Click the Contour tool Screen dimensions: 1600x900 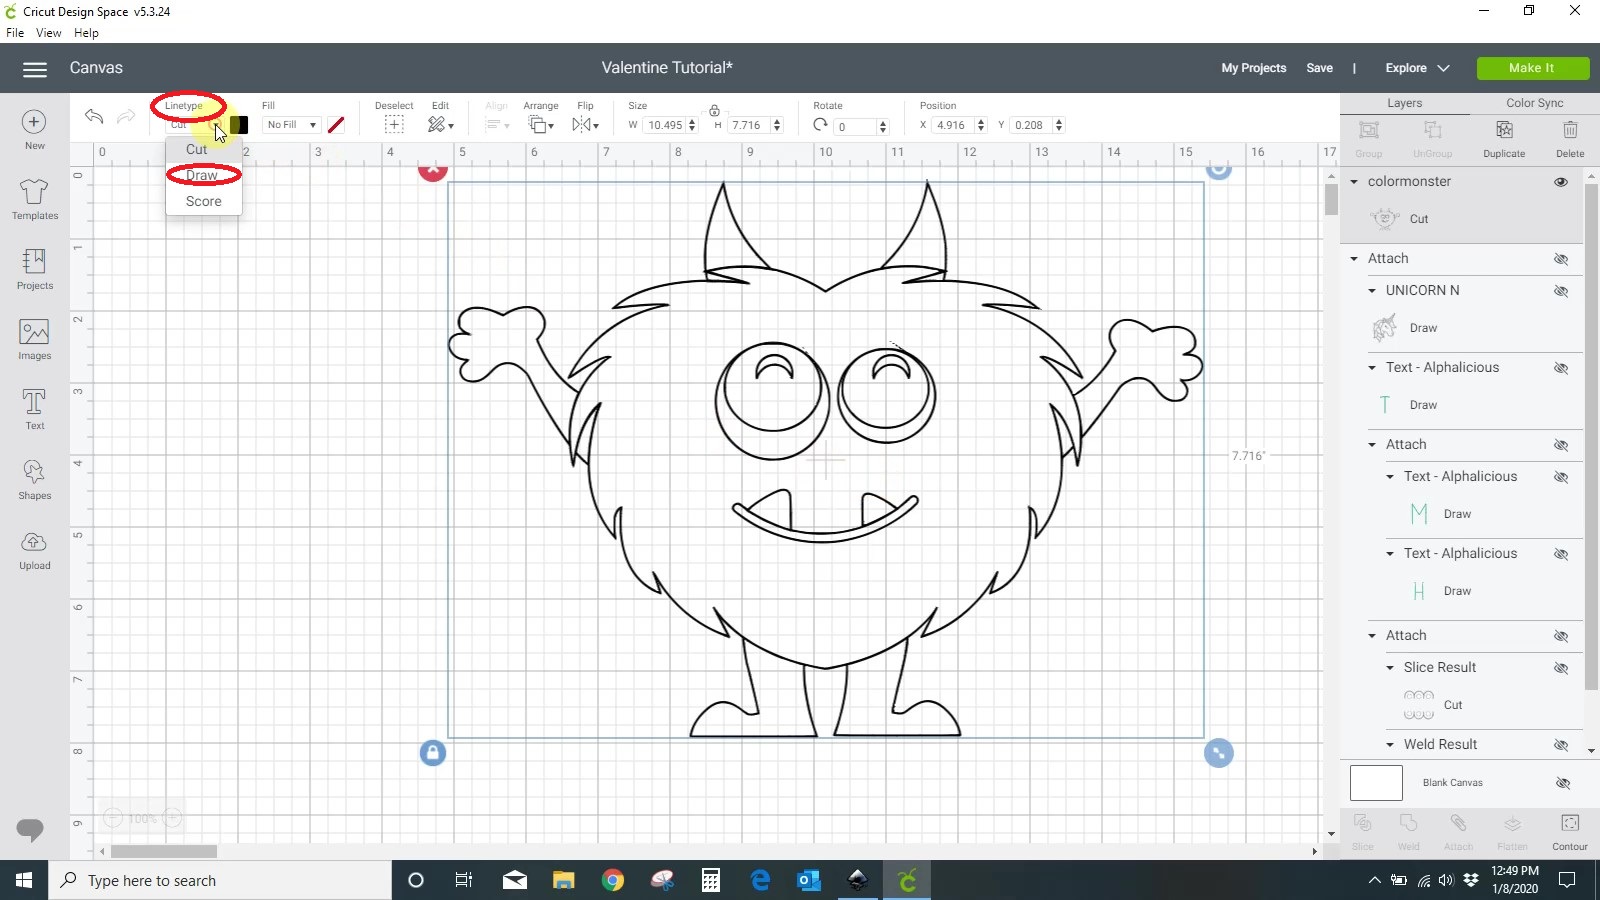click(x=1570, y=823)
